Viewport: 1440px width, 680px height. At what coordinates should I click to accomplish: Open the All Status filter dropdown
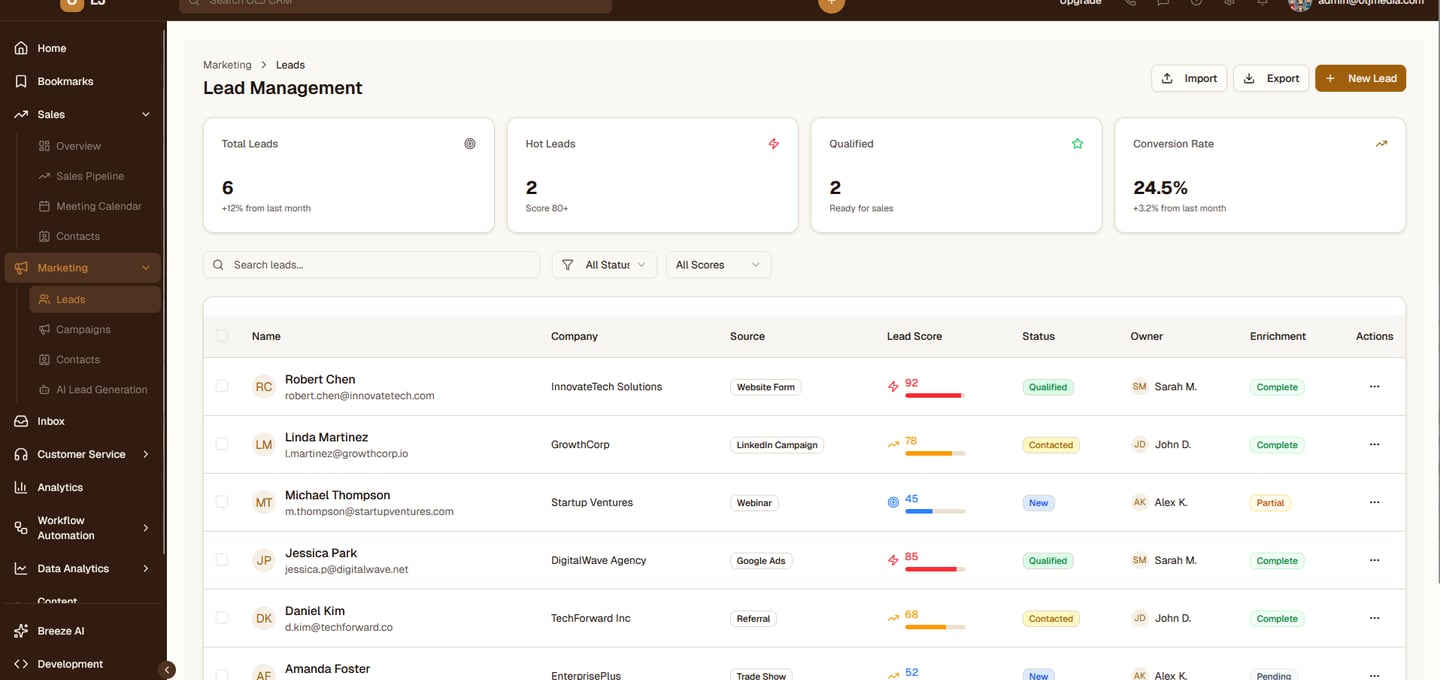point(604,265)
